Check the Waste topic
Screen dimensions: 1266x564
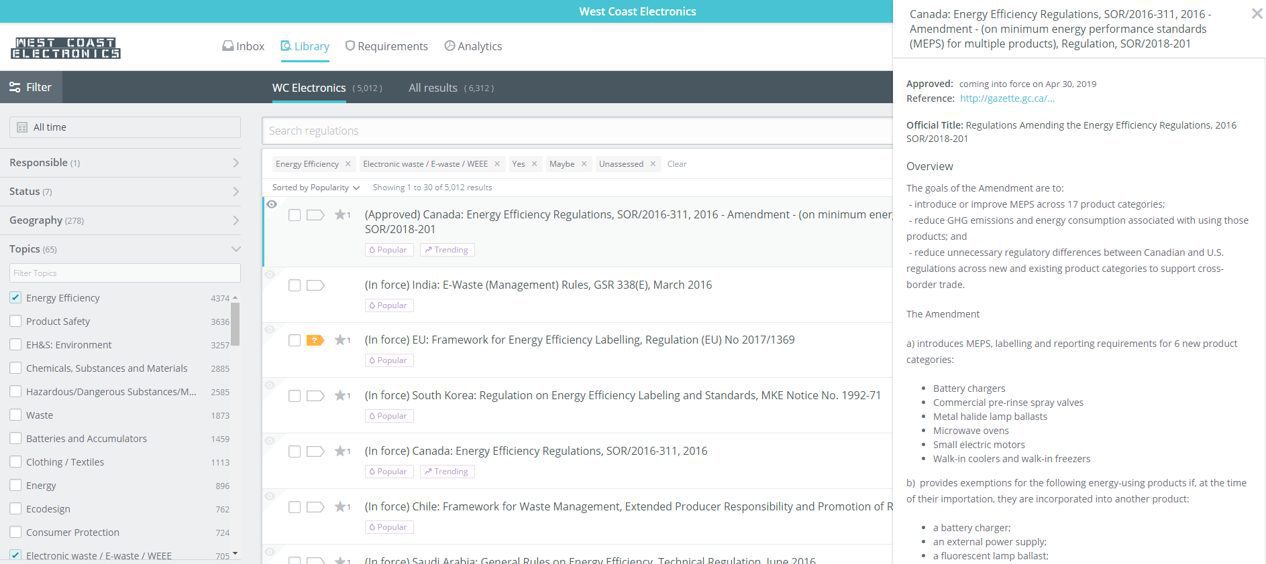[x=15, y=415]
